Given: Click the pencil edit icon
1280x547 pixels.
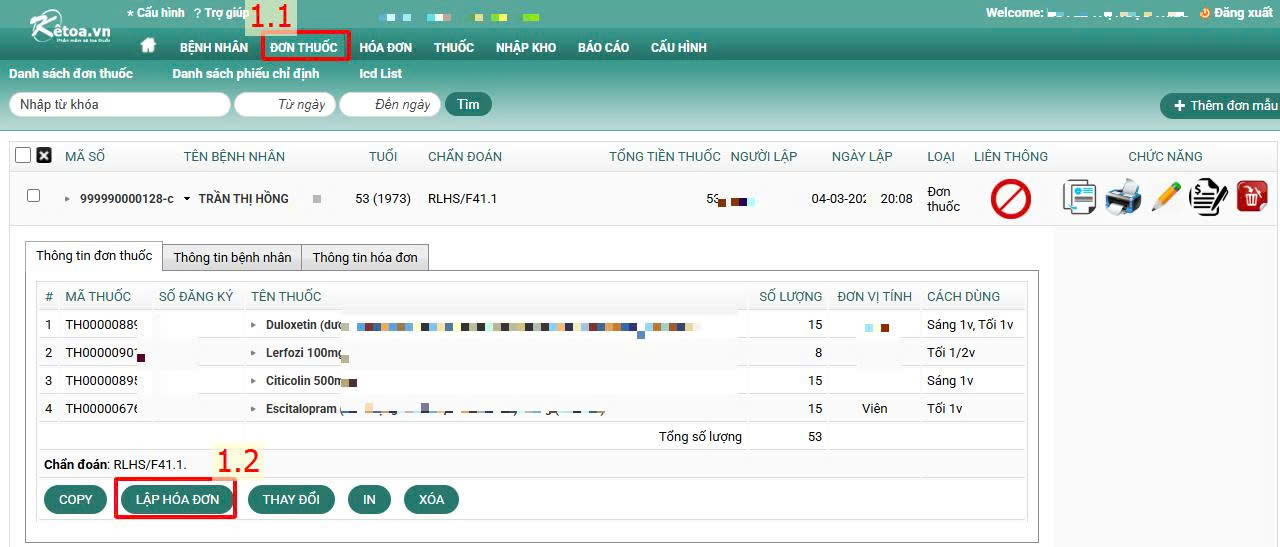Looking at the screenshot, I should [x=1166, y=197].
